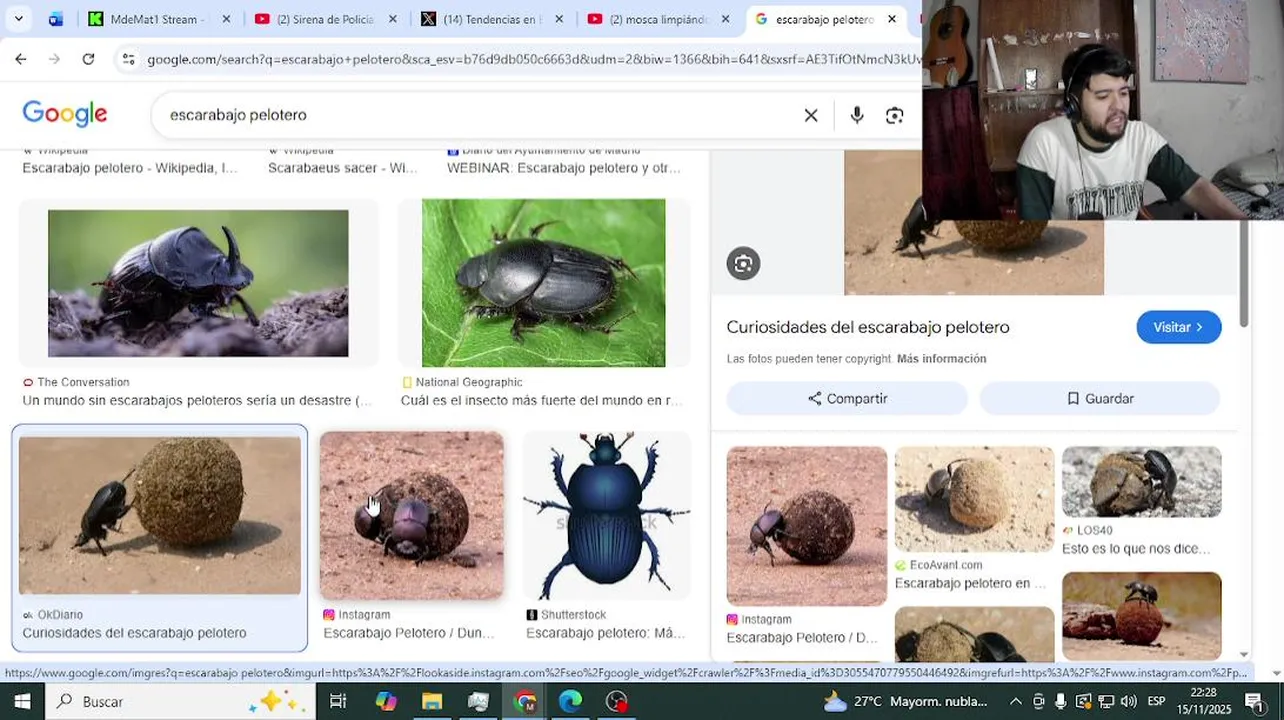Viewport: 1284px width, 720px height.
Task: Open Lens overlay on preview image
Action: pos(743,263)
